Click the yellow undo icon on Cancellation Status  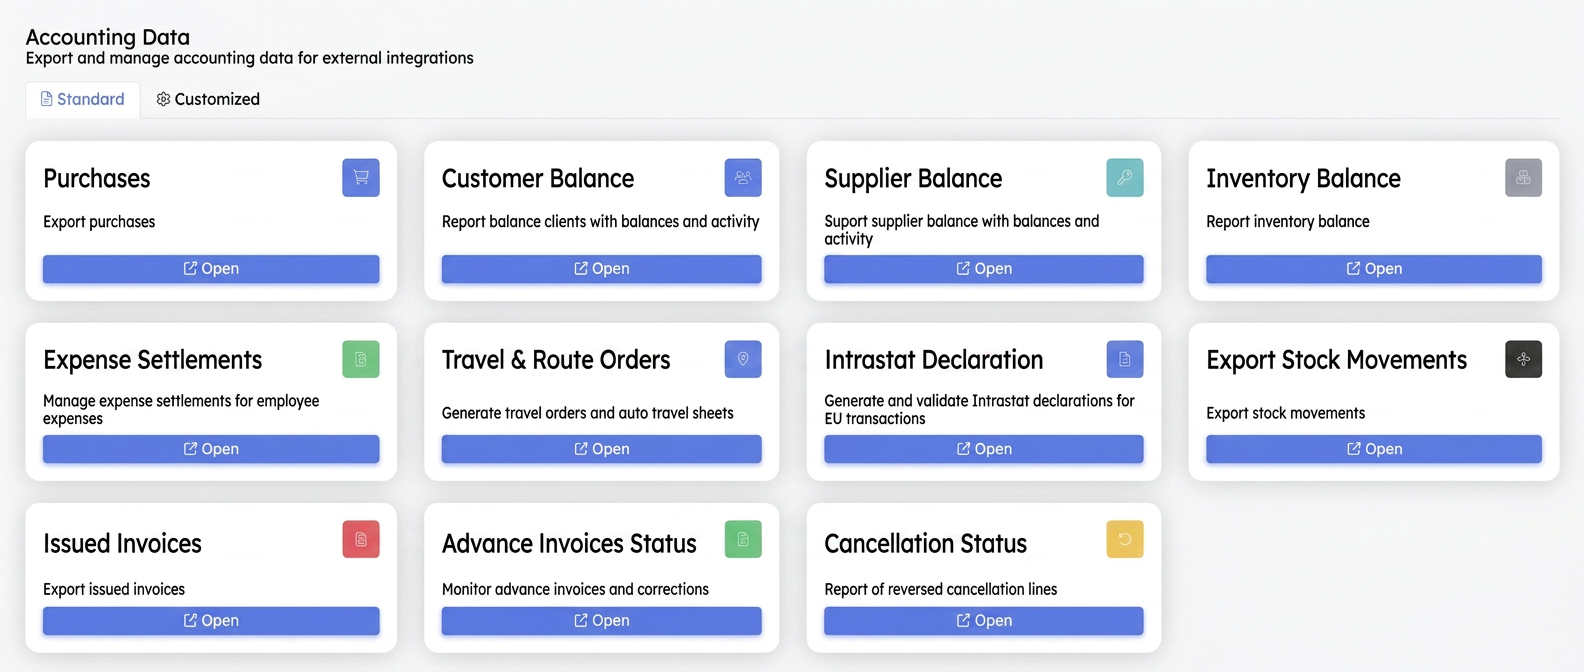[1125, 539]
